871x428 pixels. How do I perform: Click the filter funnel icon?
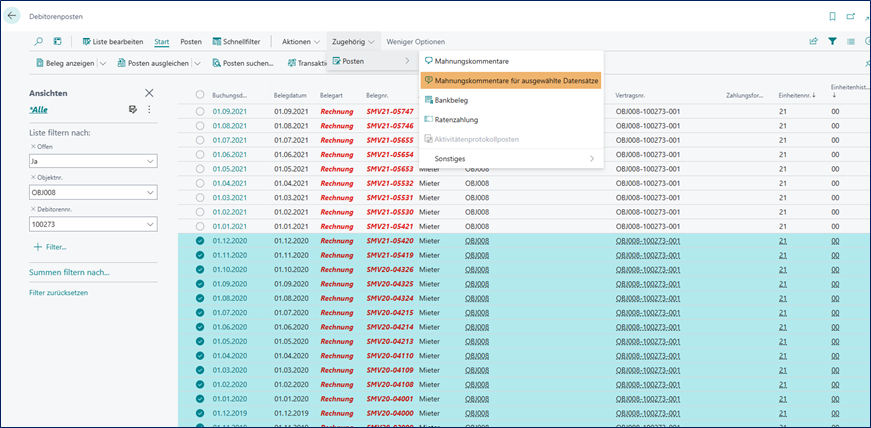pyautogui.click(x=831, y=41)
